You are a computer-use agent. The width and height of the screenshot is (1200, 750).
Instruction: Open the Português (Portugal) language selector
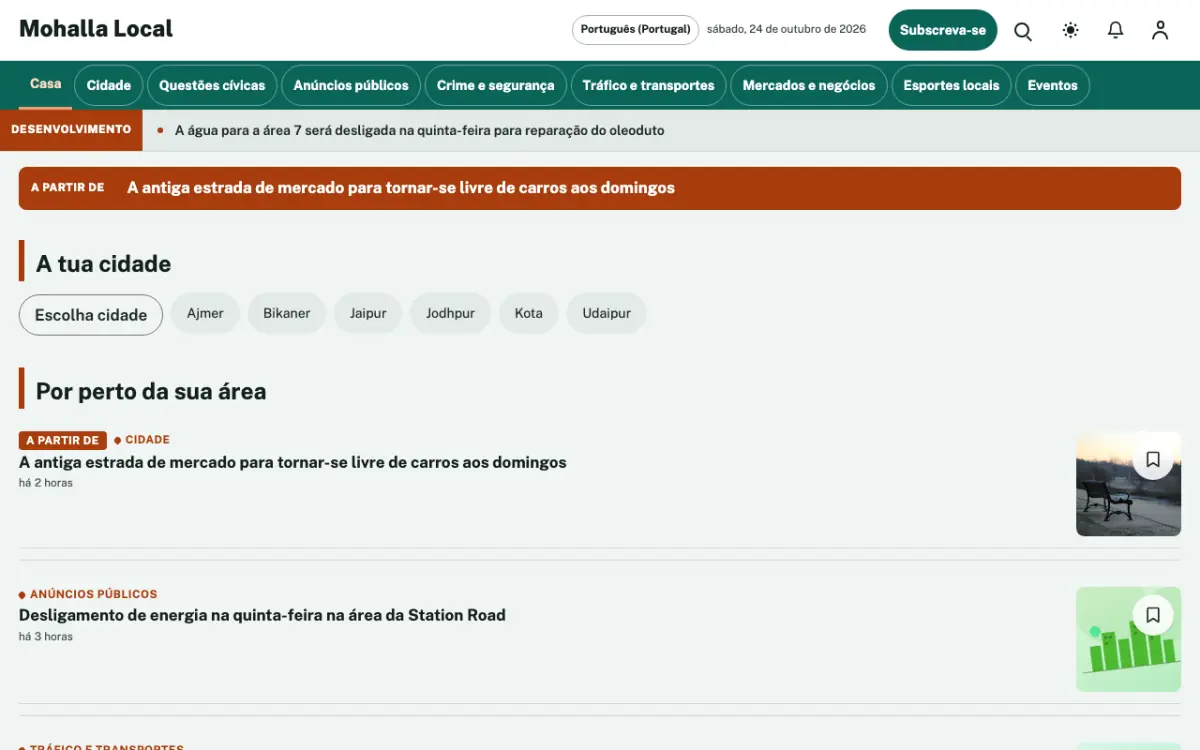(636, 30)
